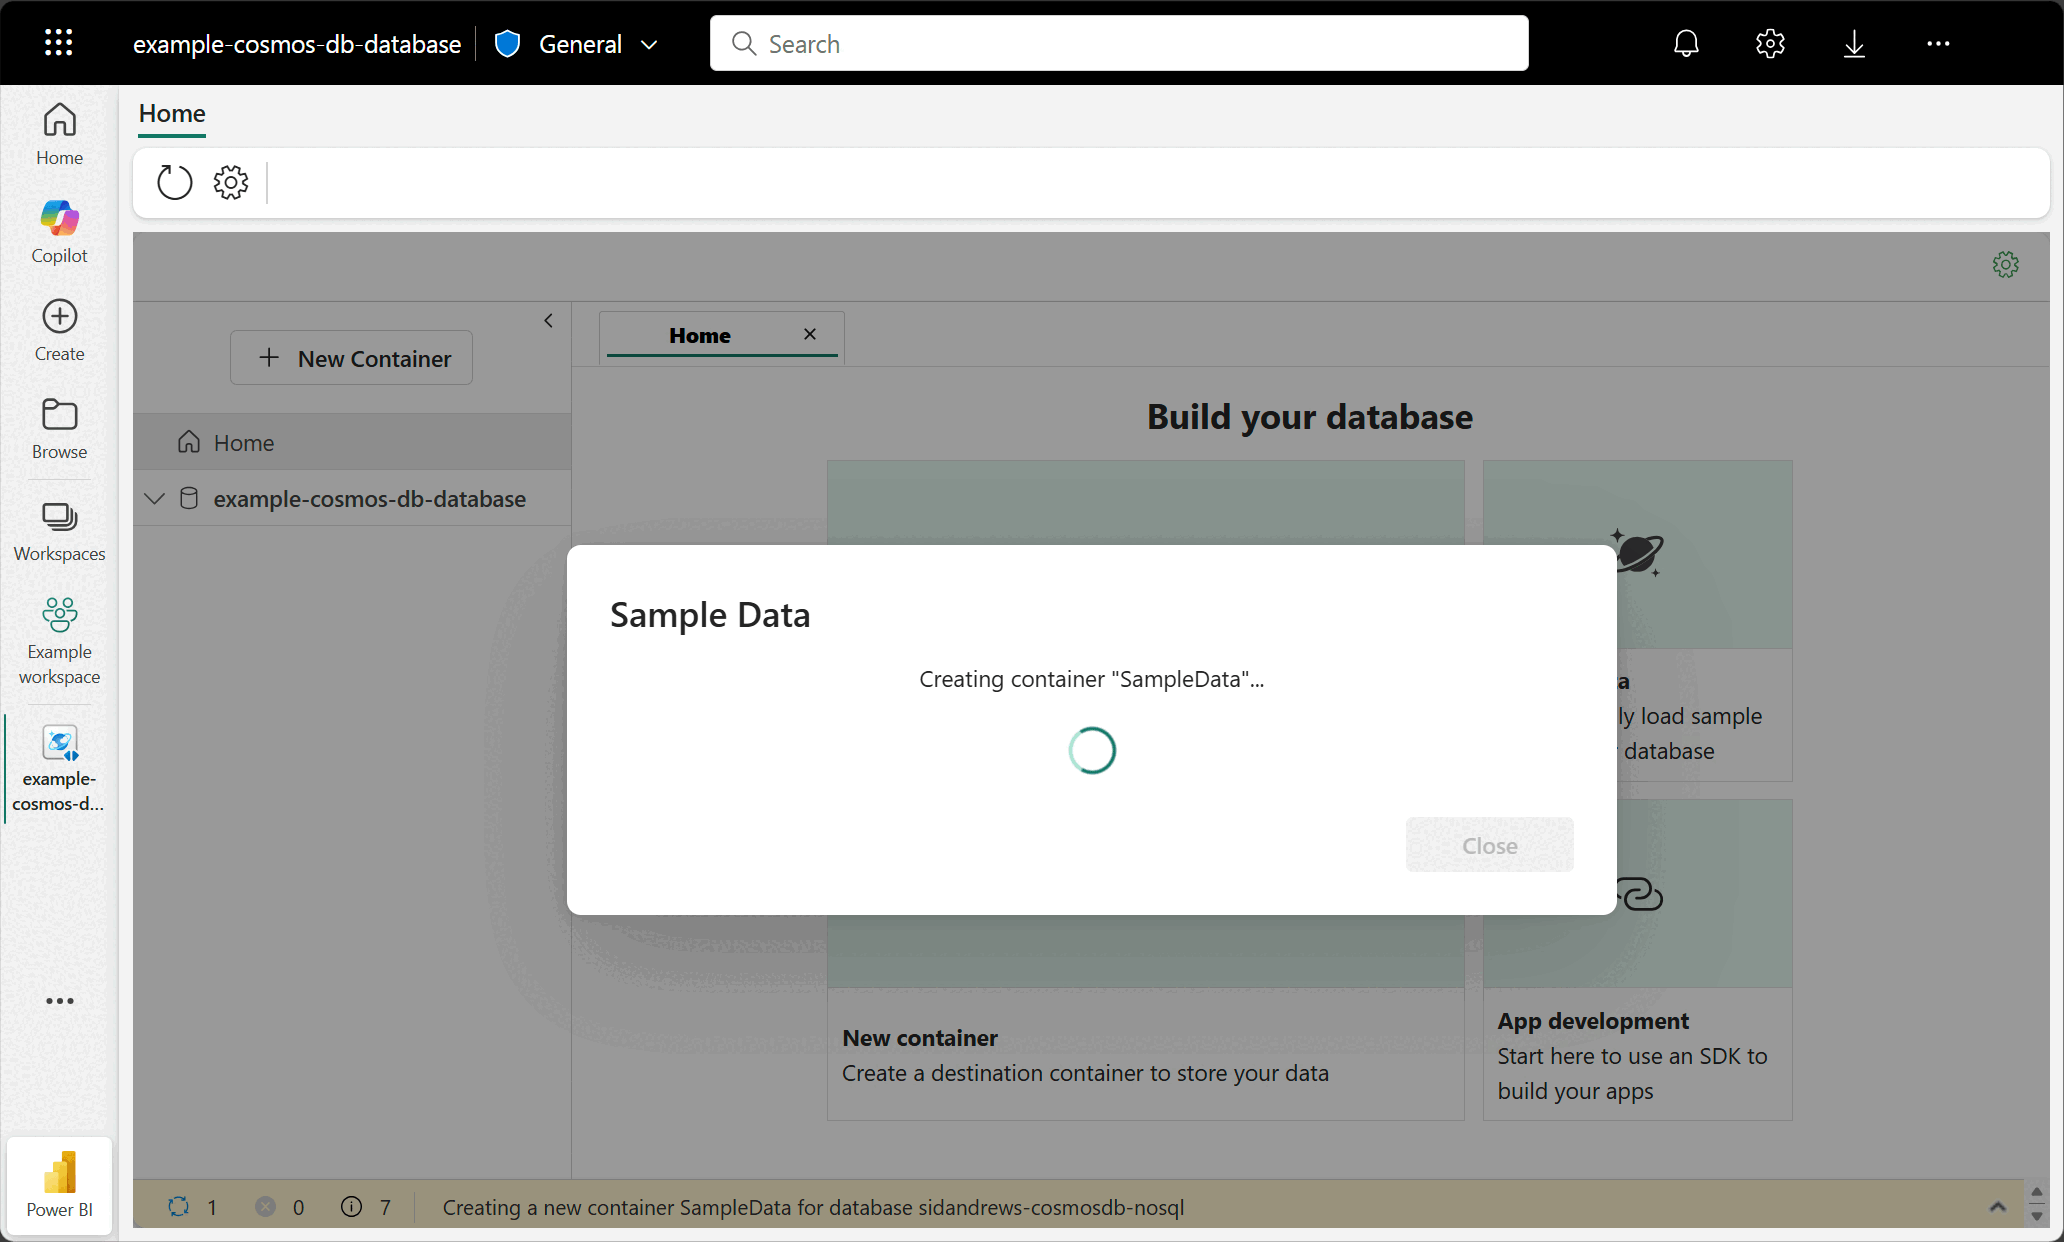
Task: Click the example-cosmos-db-database title
Action: click(297, 44)
